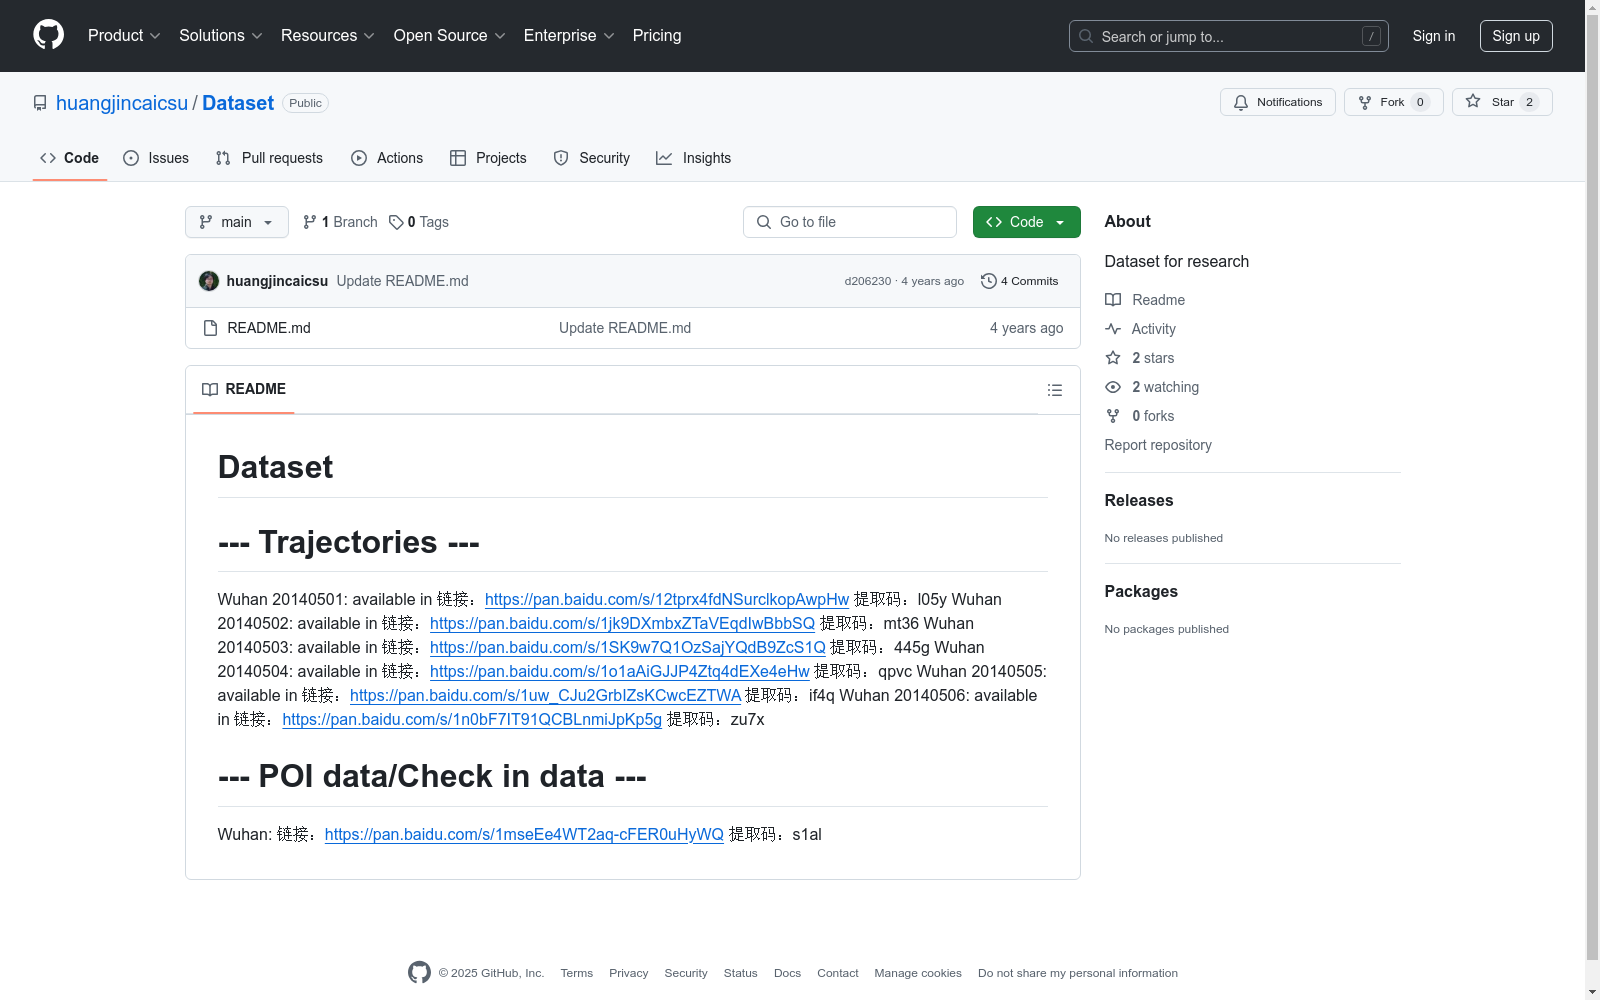
Task: Switch to the Actions tab
Action: click(x=387, y=158)
